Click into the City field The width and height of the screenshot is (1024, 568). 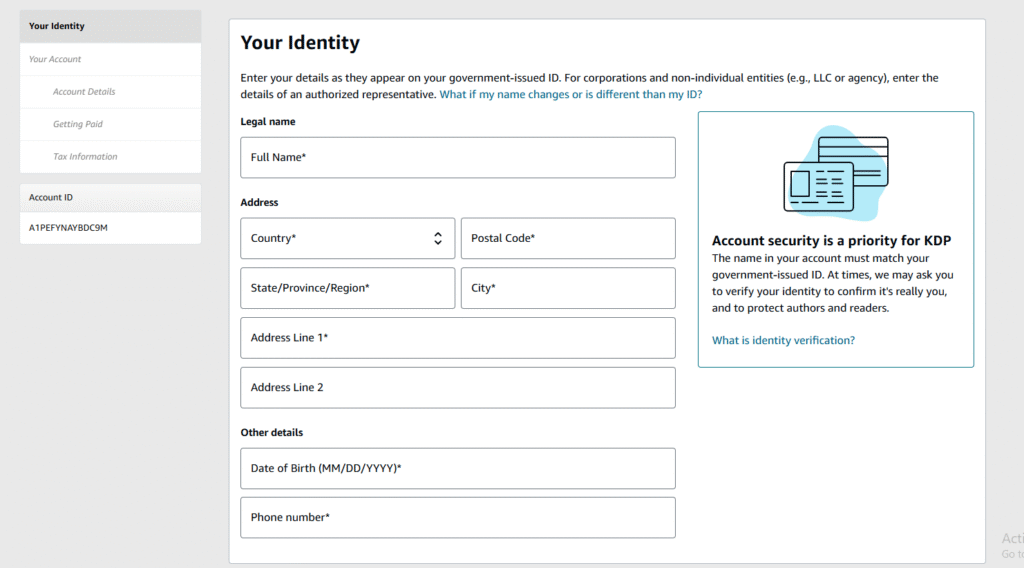(568, 288)
